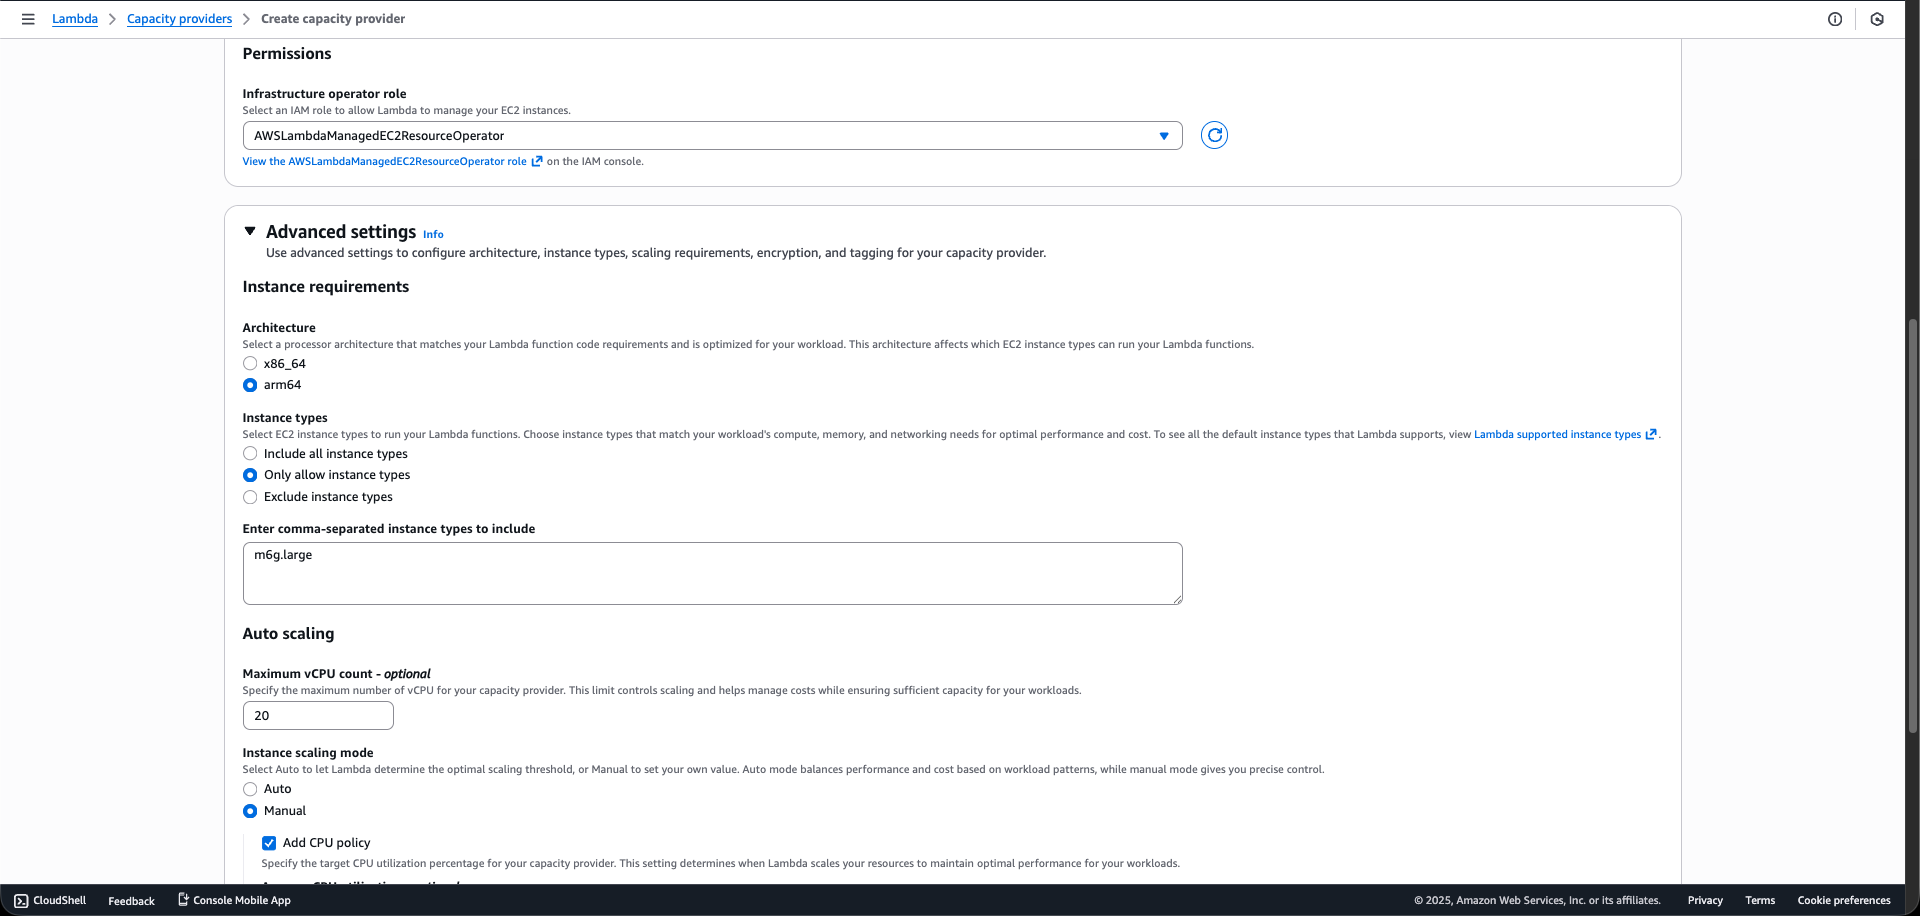Image resolution: width=1920 pixels, height=916 pixels.
Task: Click inside the comma-separated instance types box
Action: pos(711,573)
